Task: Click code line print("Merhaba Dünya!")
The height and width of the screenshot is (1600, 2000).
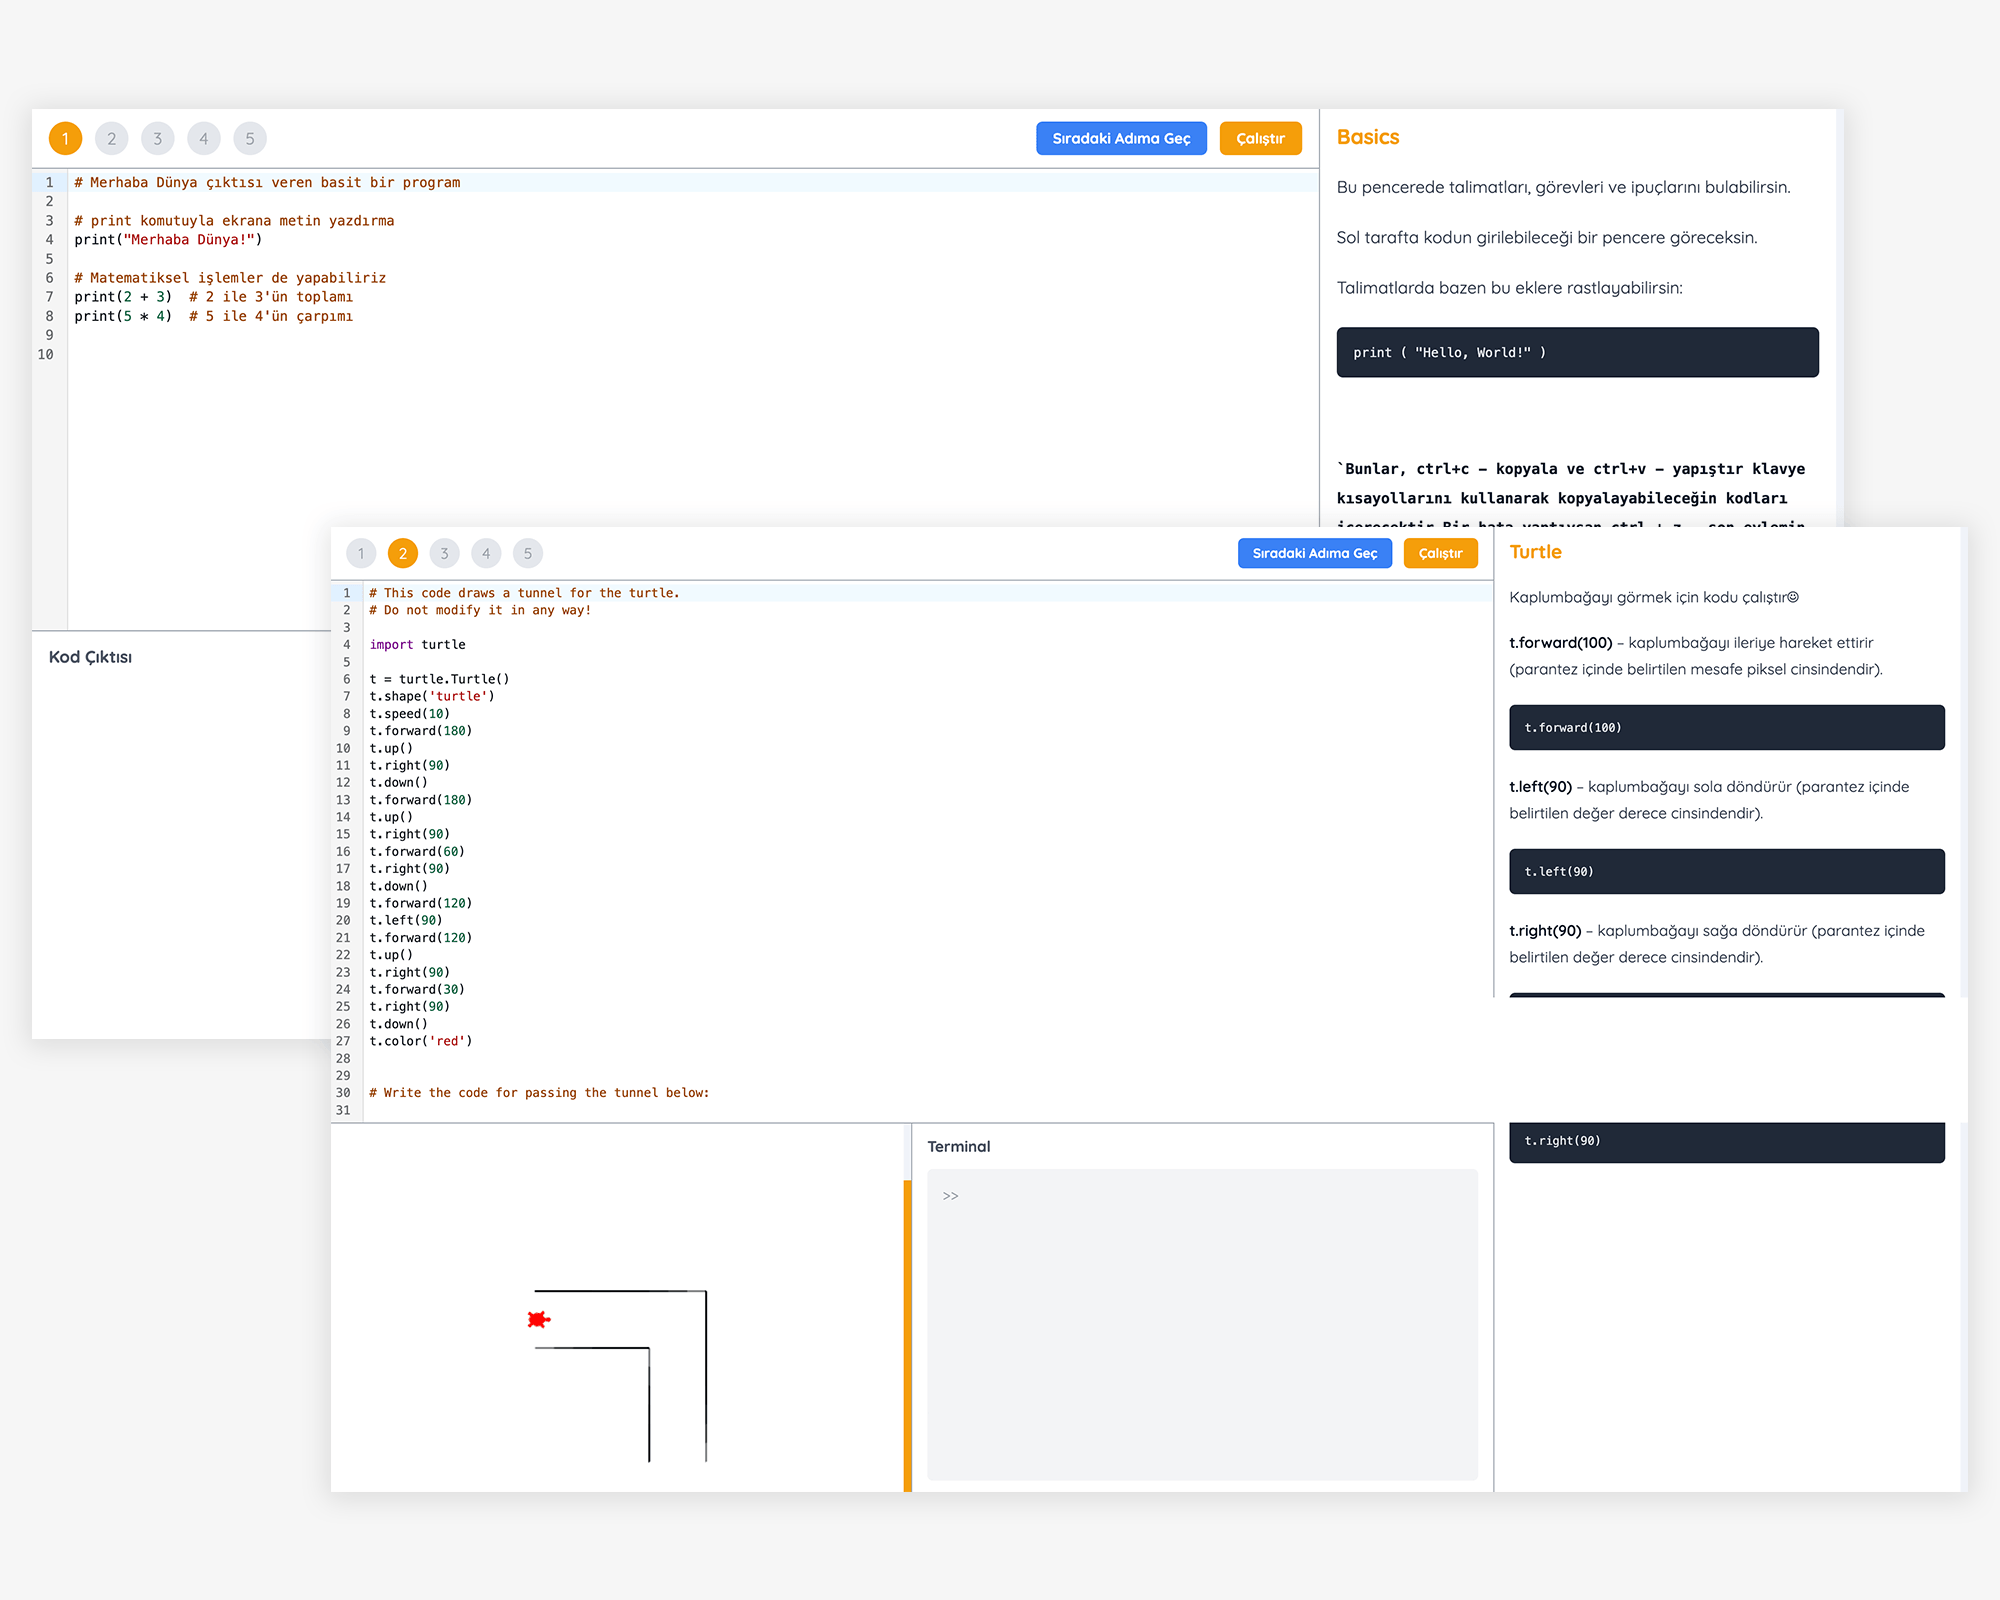Action: pos(168,240)
